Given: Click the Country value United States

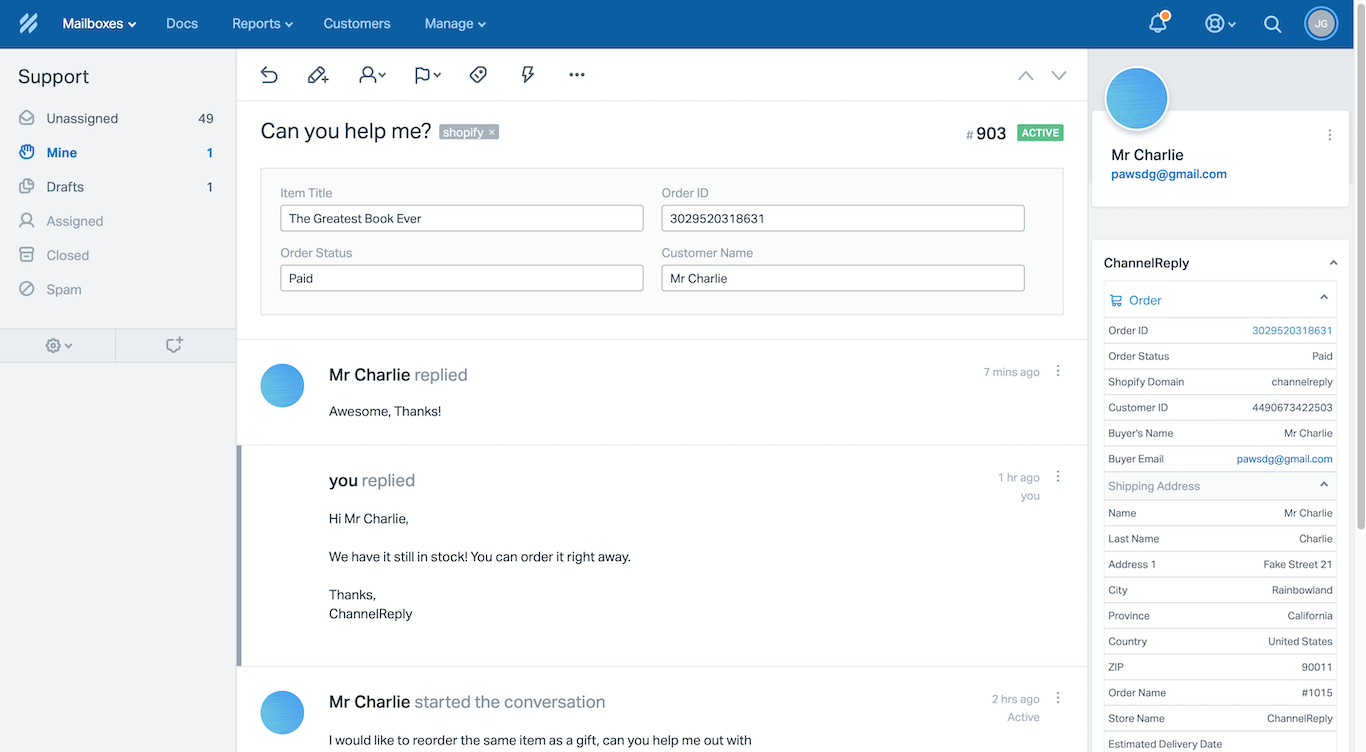Looking at the screenshot, I should click(x=1300, y=641).
